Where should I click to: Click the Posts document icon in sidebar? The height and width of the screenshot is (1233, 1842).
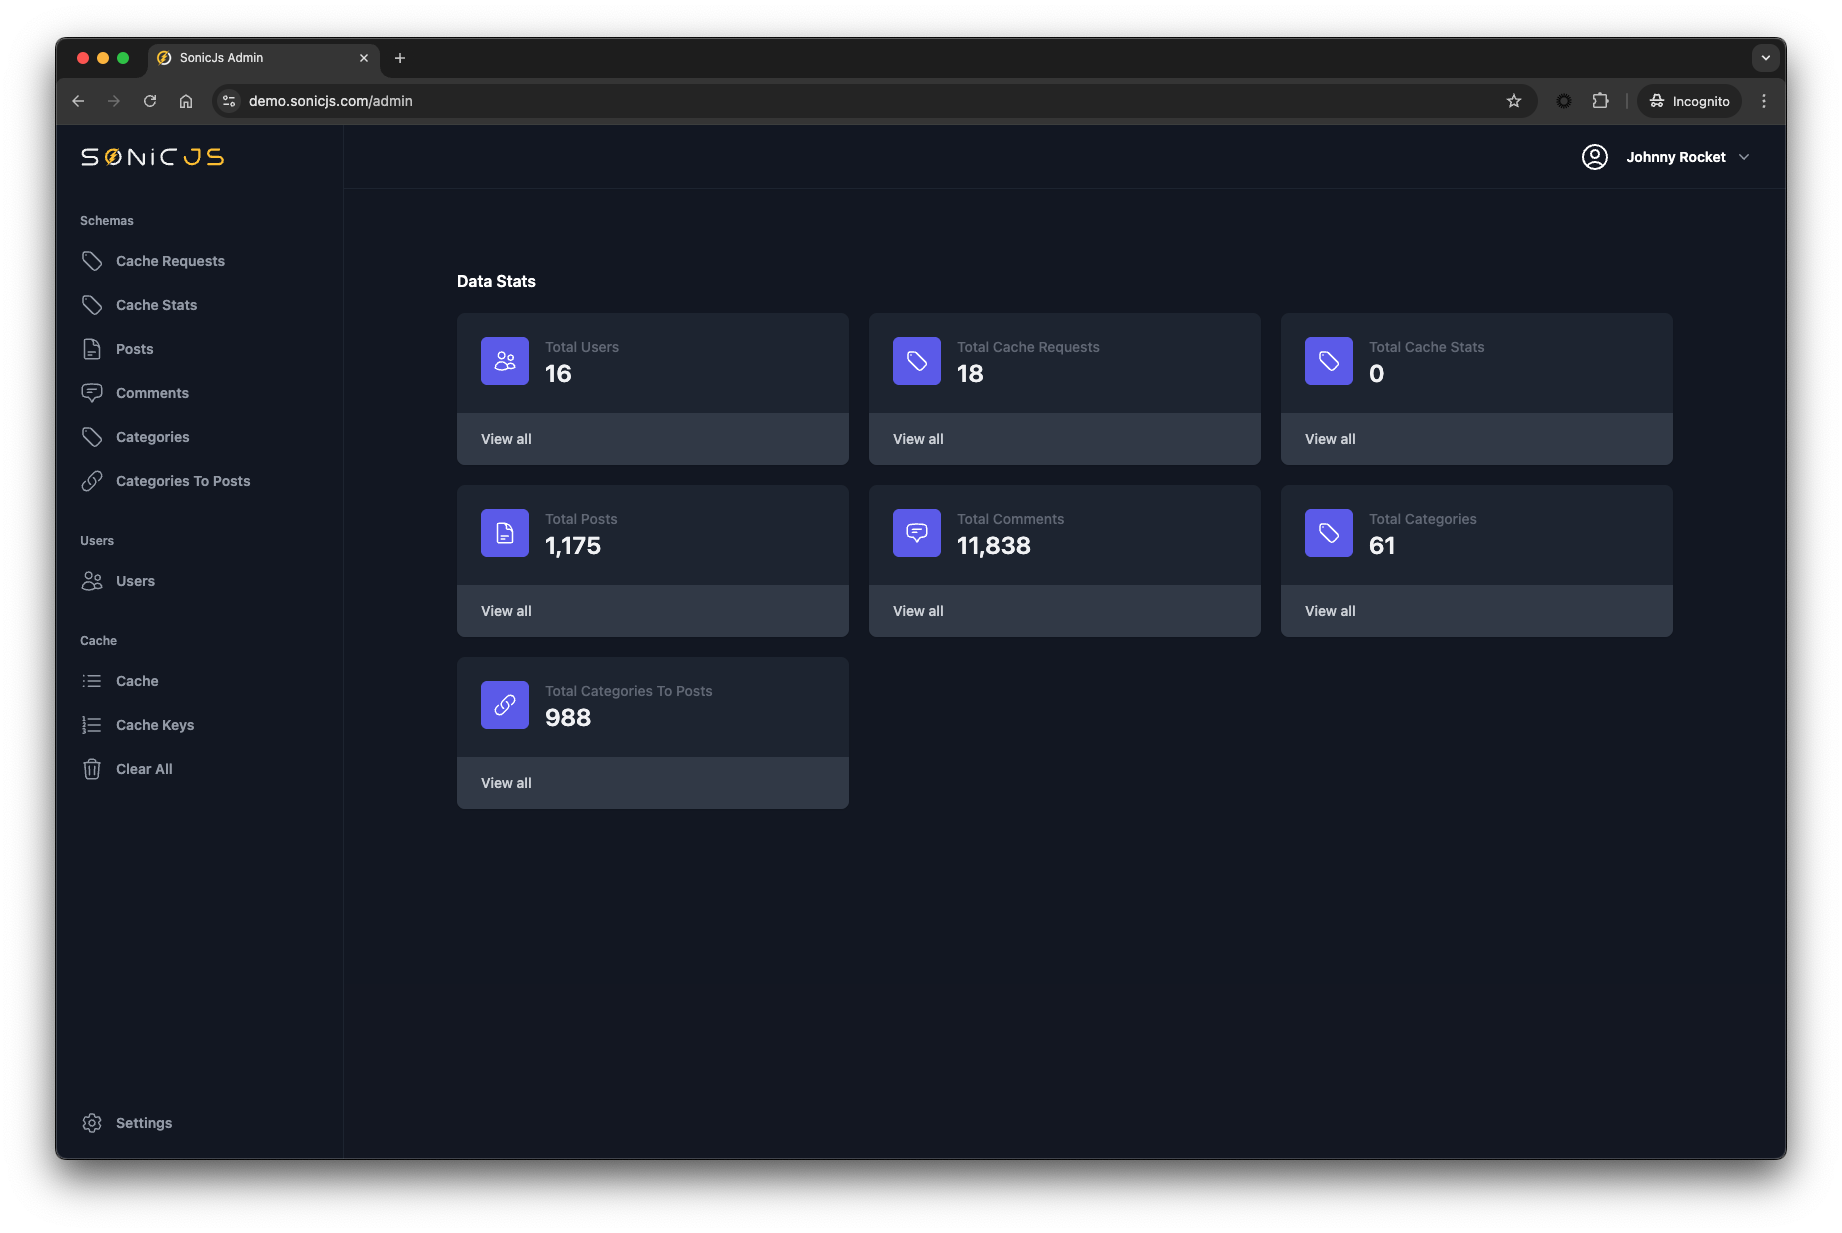point(92,348)
